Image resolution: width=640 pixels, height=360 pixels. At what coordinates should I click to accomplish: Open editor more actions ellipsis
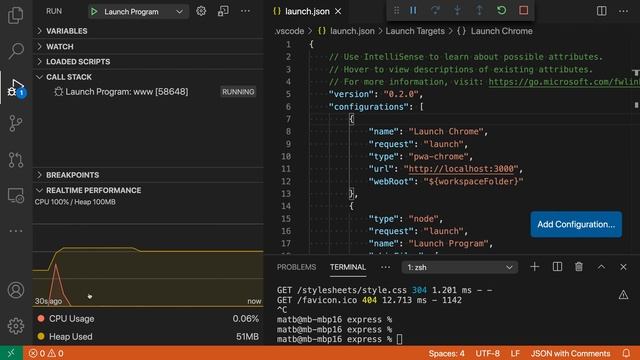point(623,11)
